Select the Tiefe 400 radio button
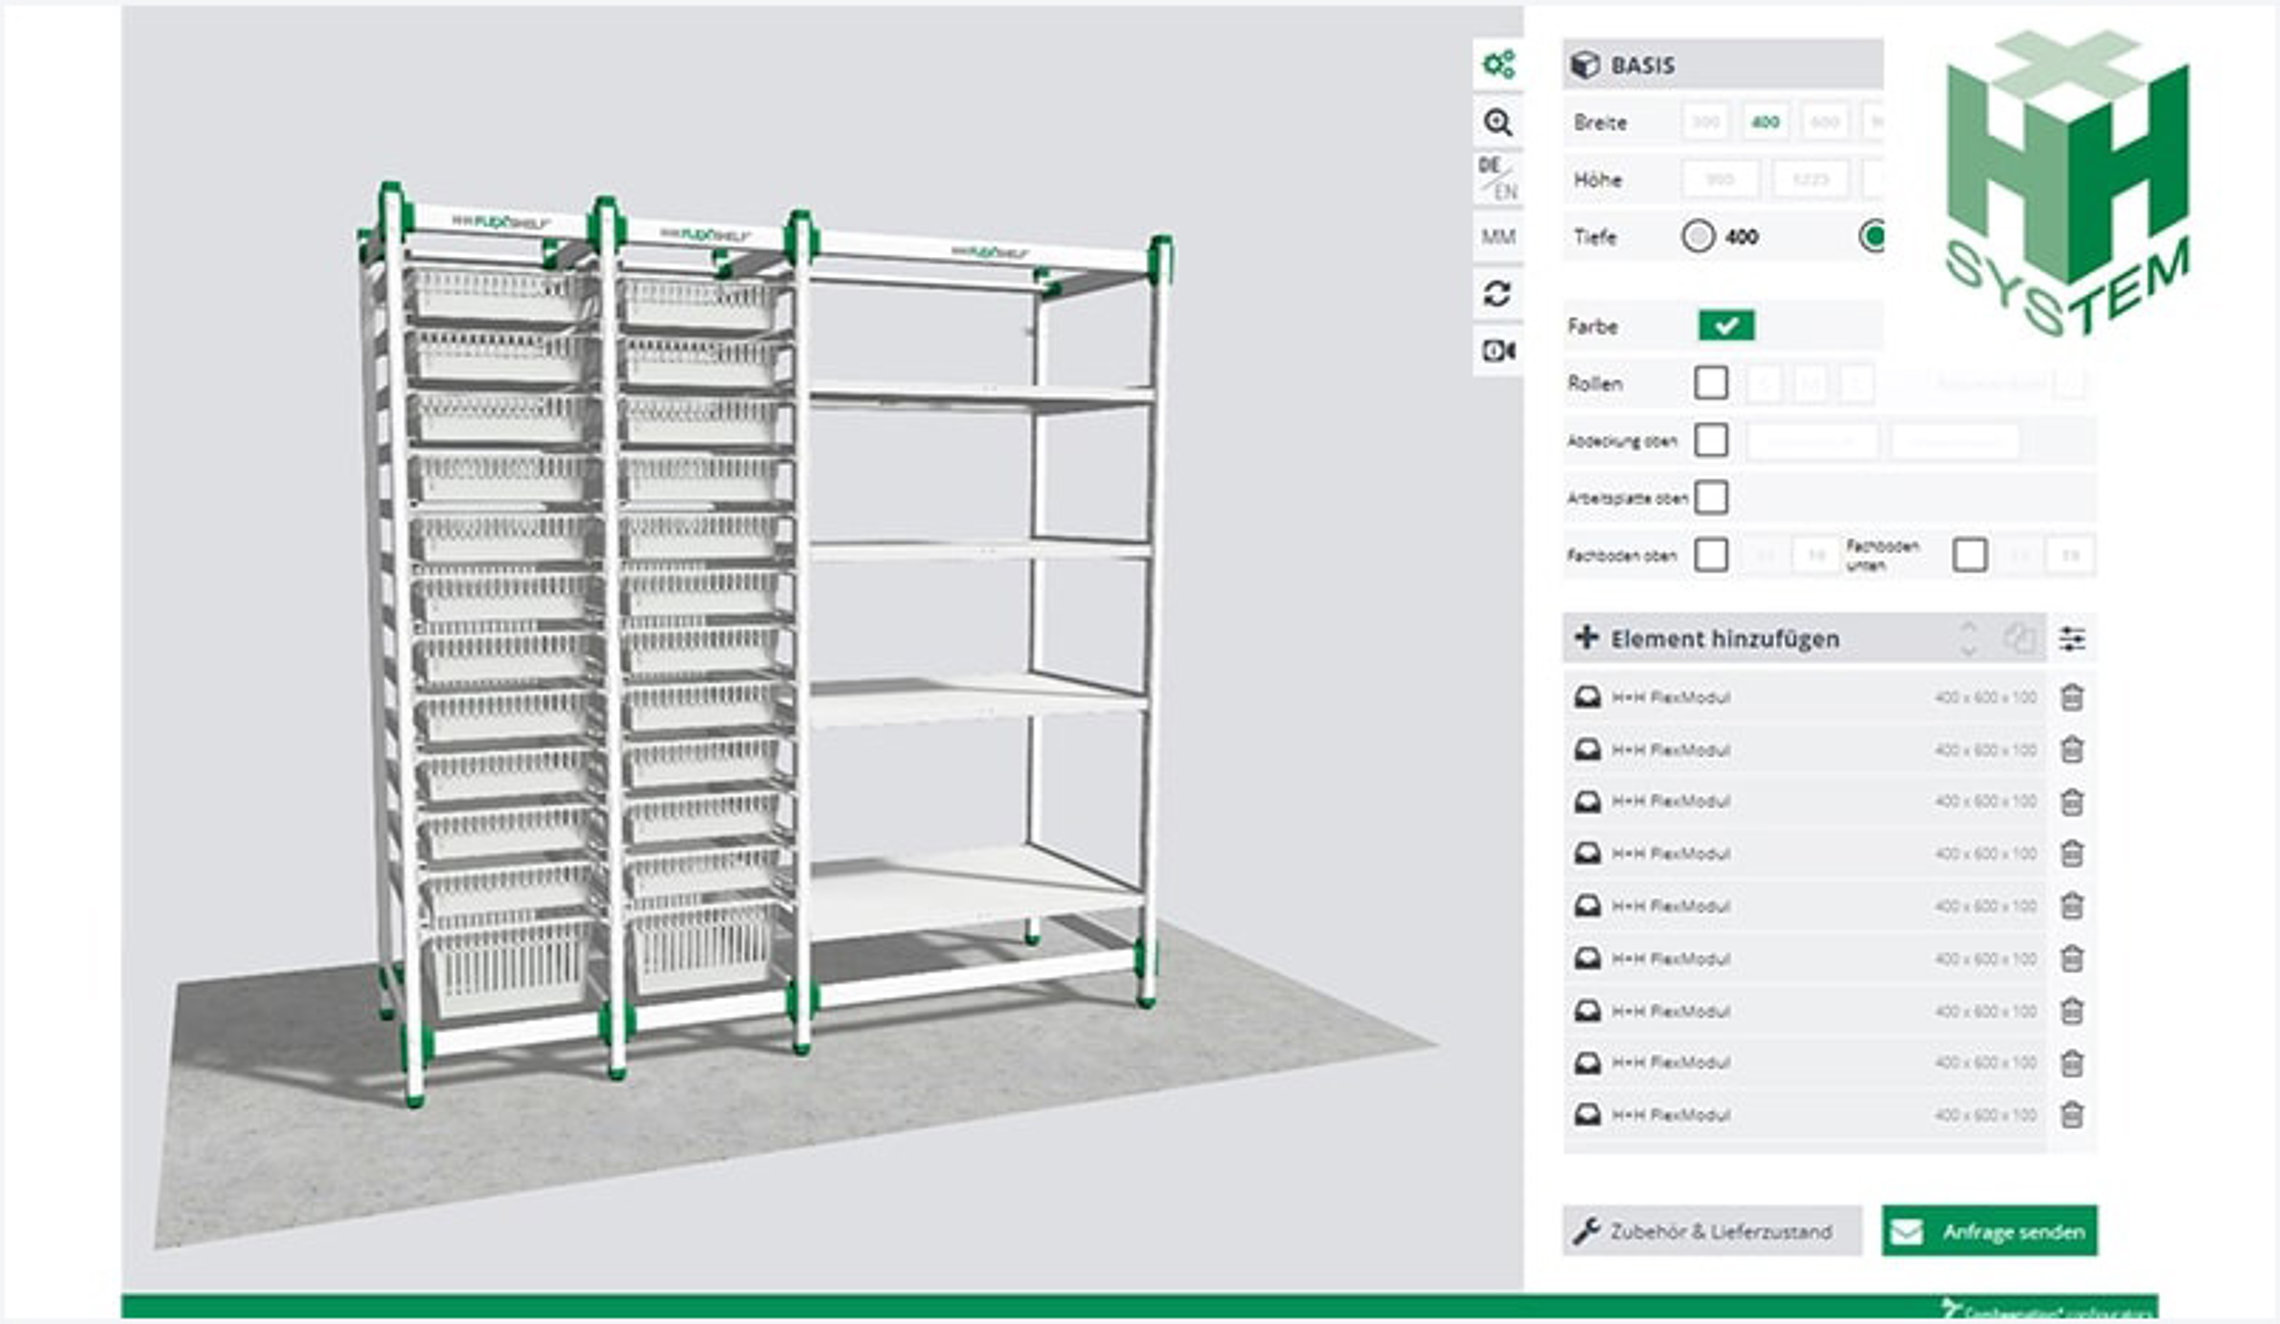This screenshot has width=2280, height=1324. click(1698, 237)
